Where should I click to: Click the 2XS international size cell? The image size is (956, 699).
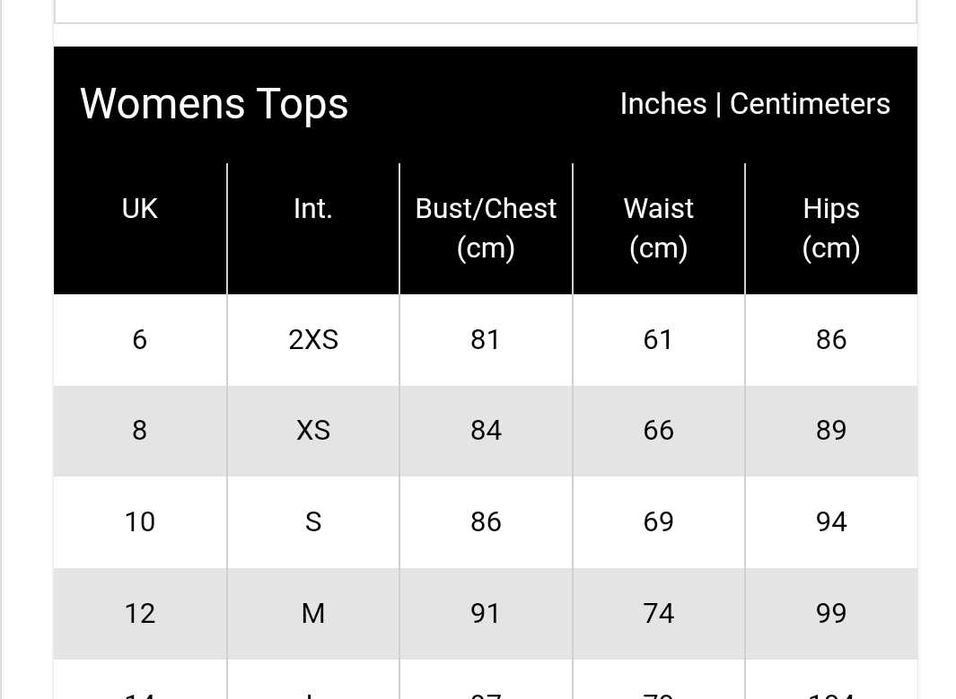(x=313, y=340)
